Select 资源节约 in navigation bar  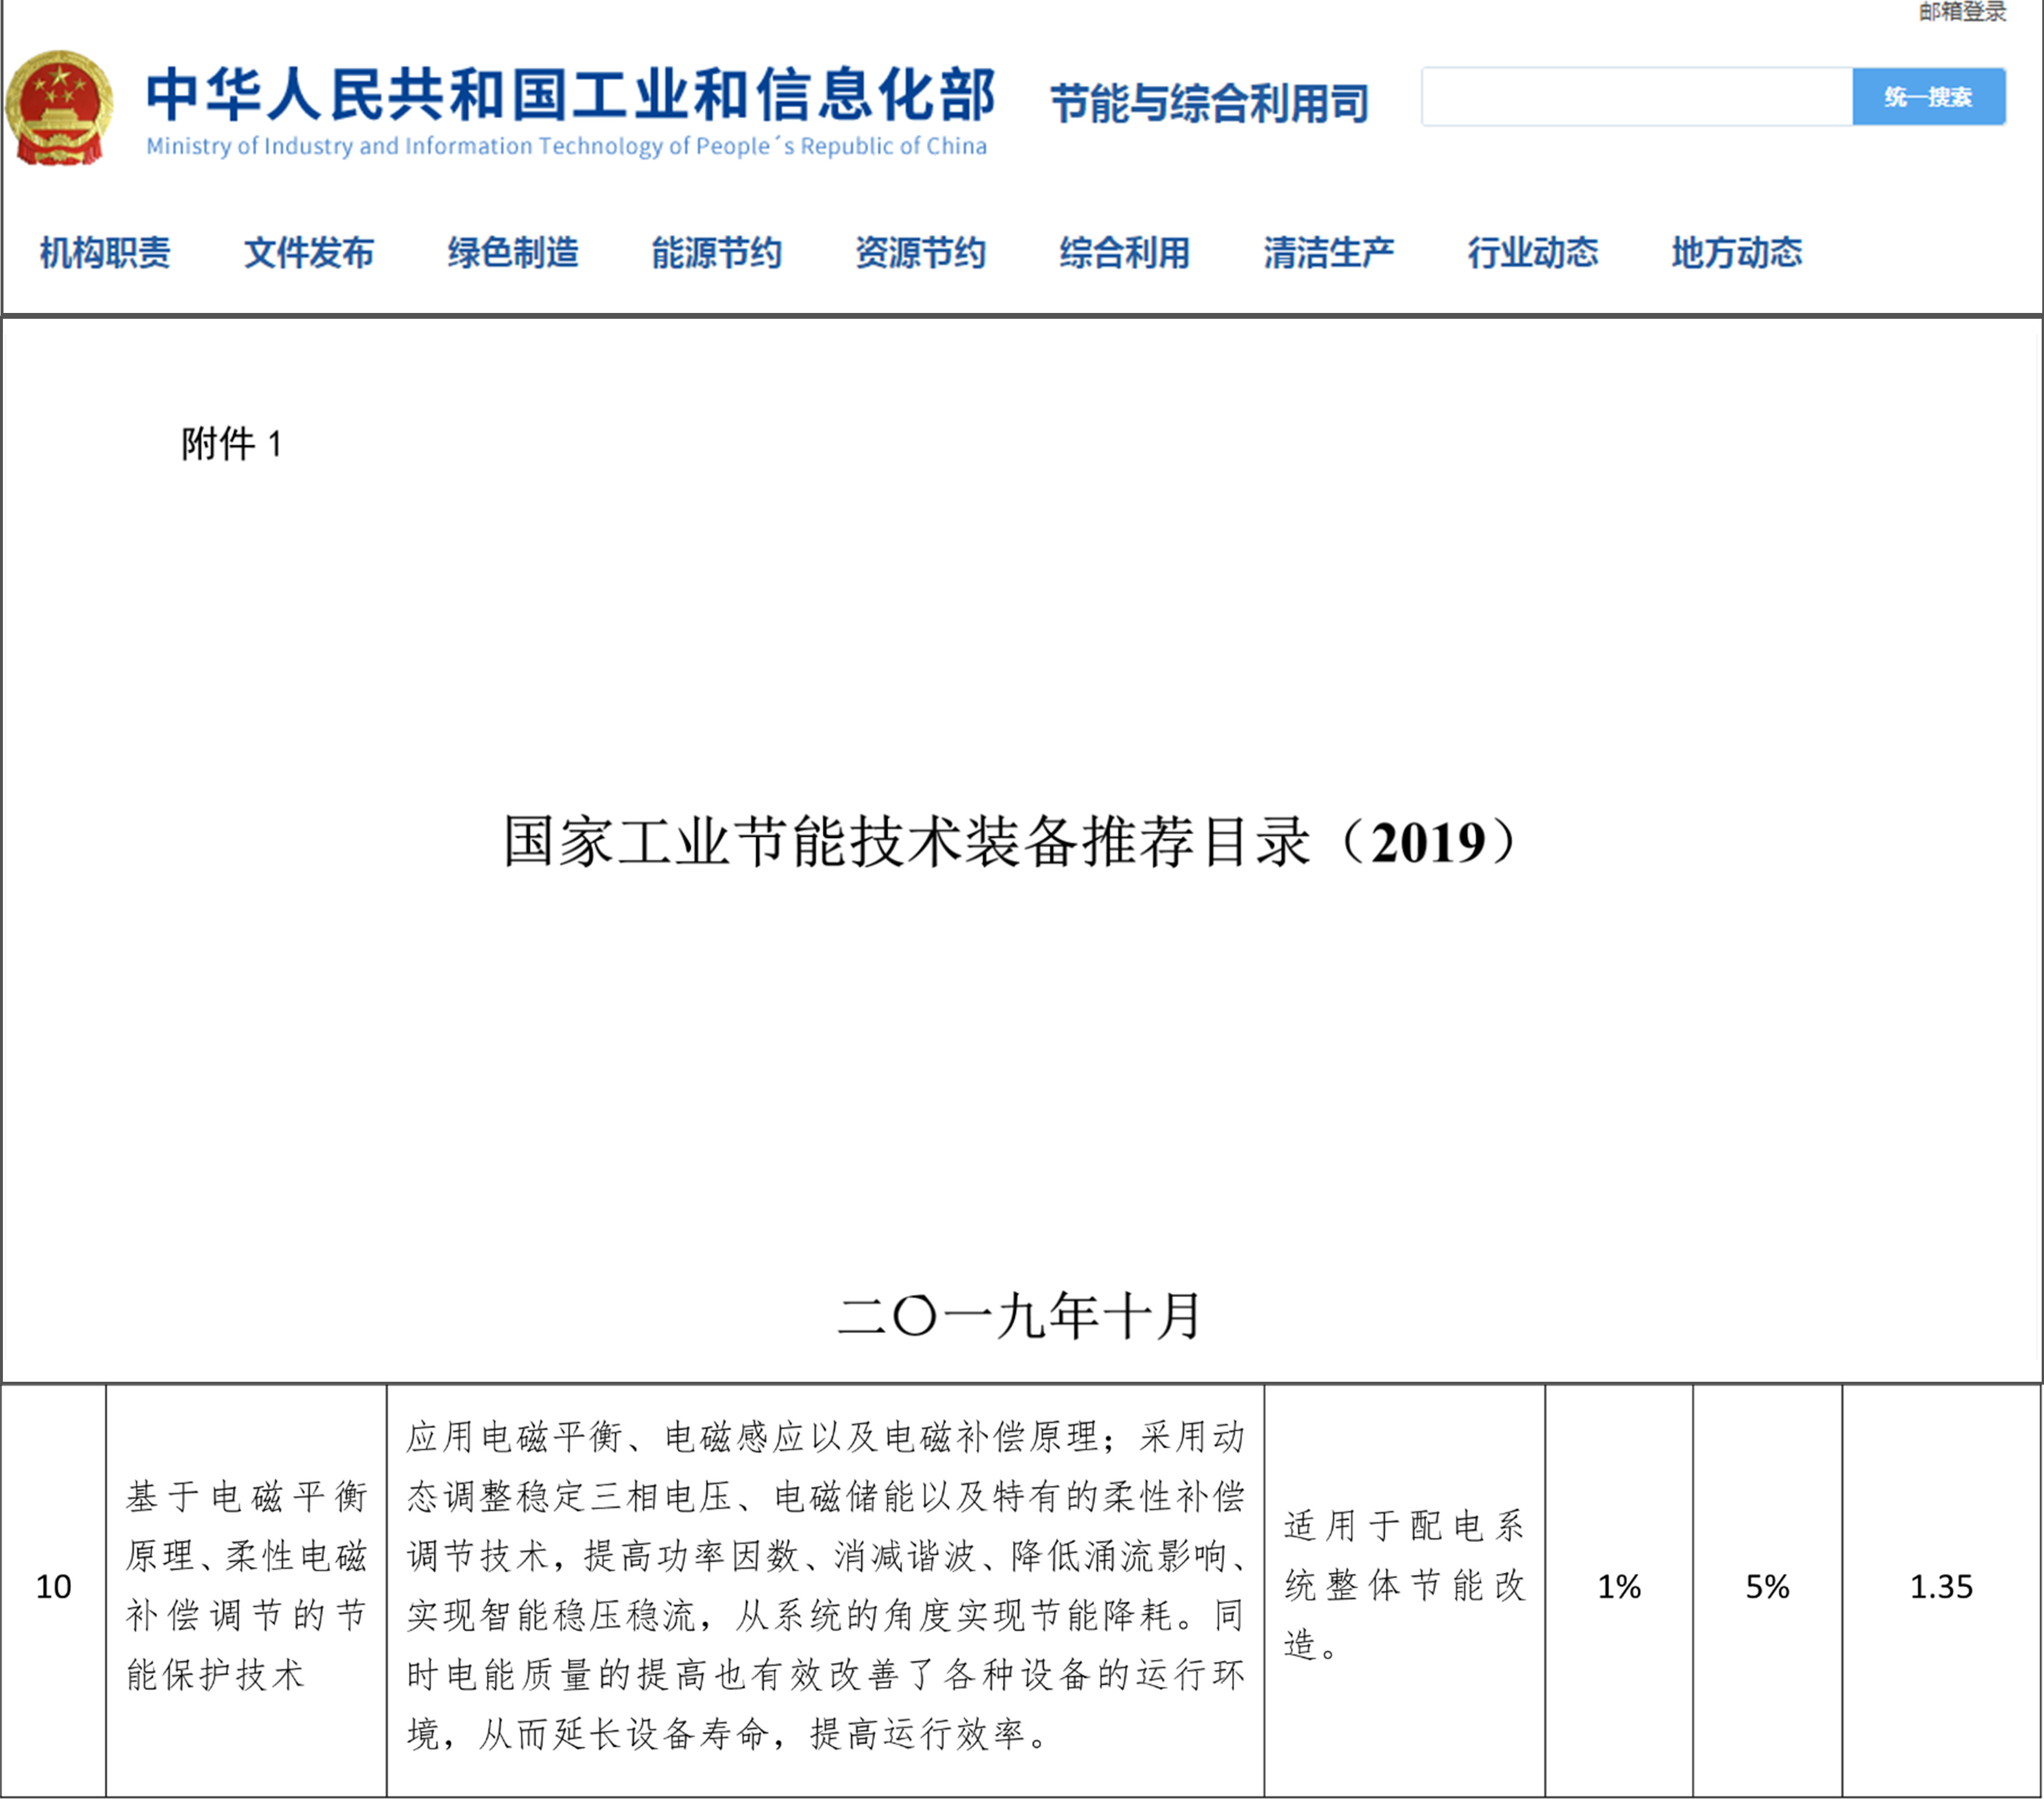[x=921, y=252]
